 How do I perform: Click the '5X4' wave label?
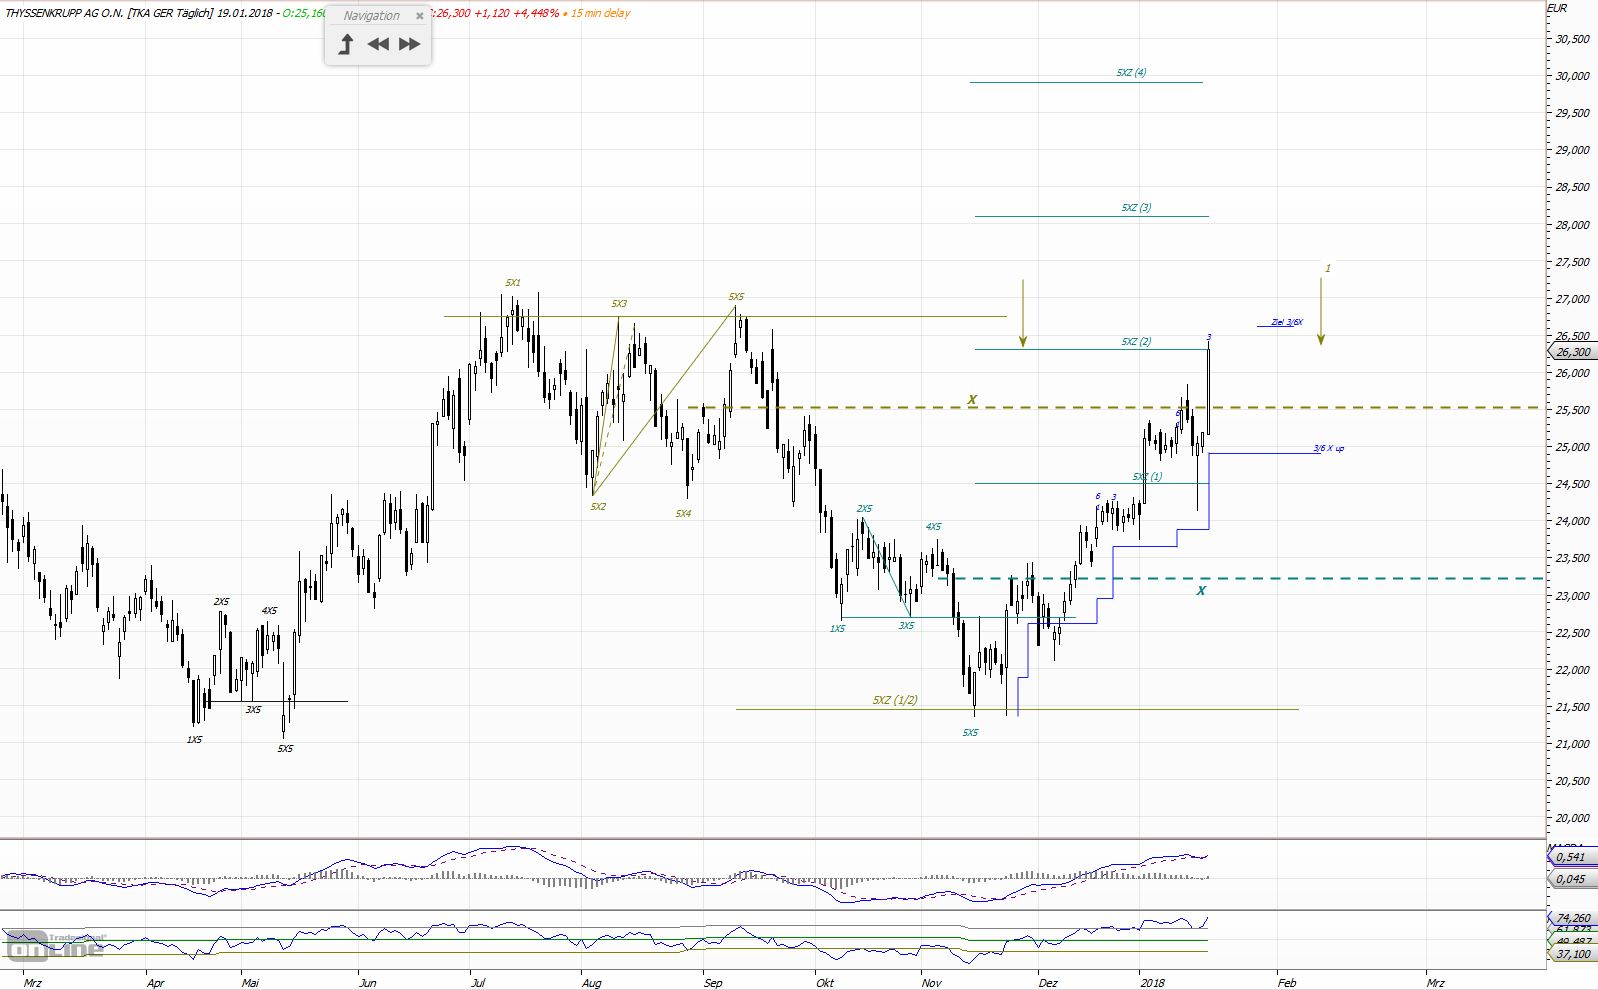(x=683, y=514)
